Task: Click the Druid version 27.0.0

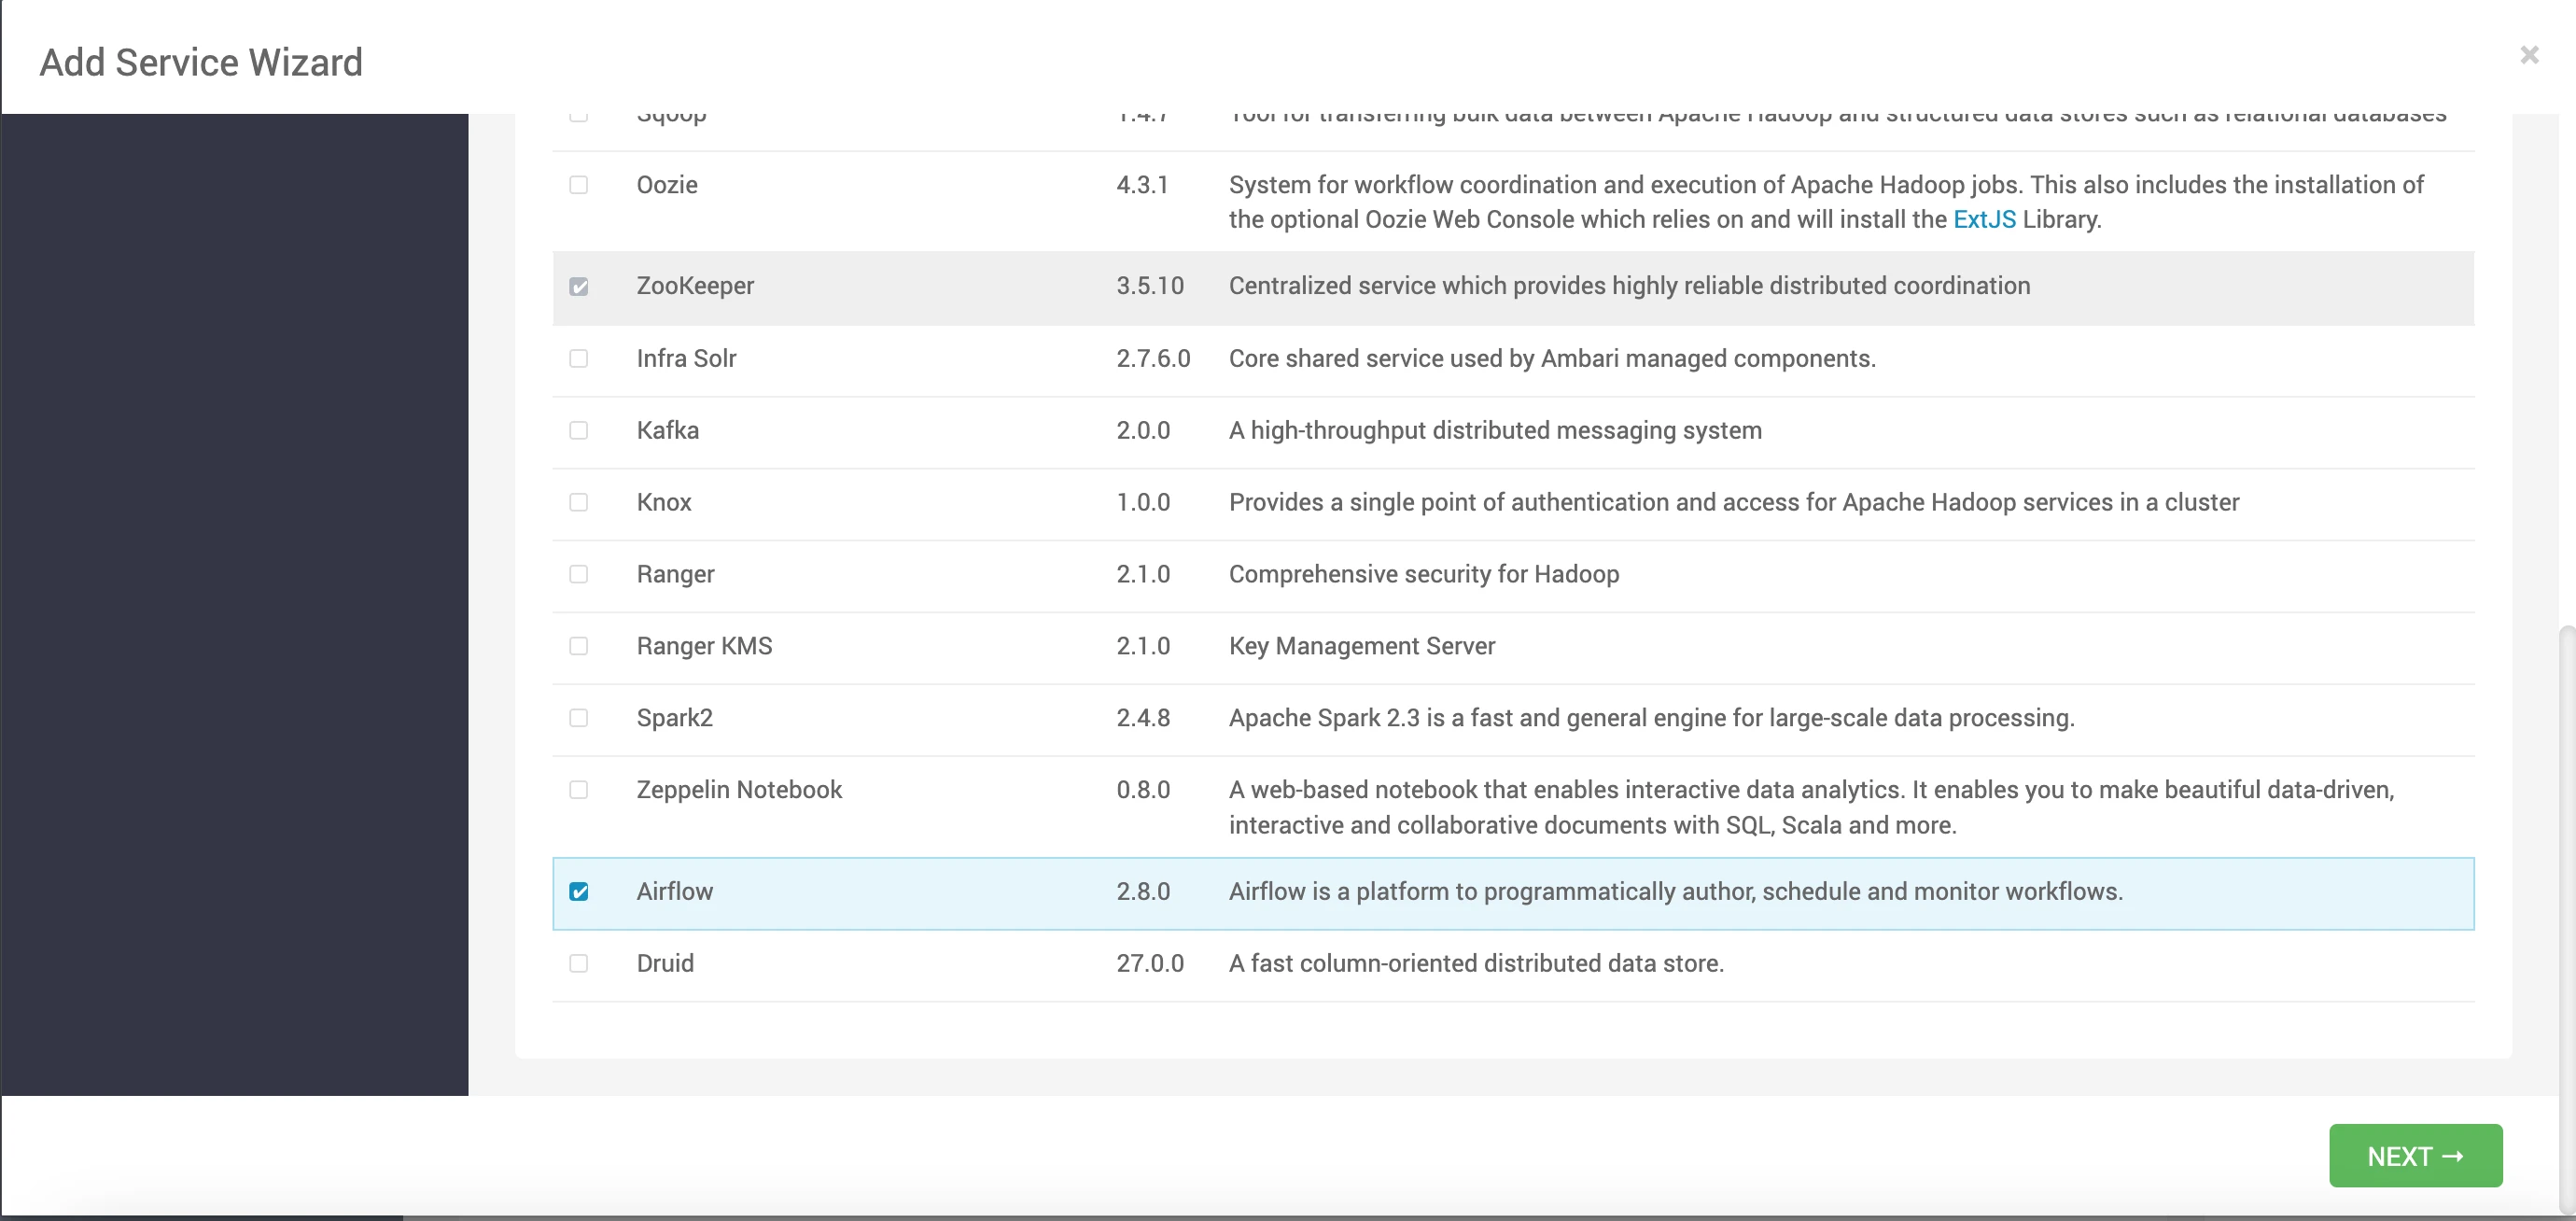Action: [1150, 963]
